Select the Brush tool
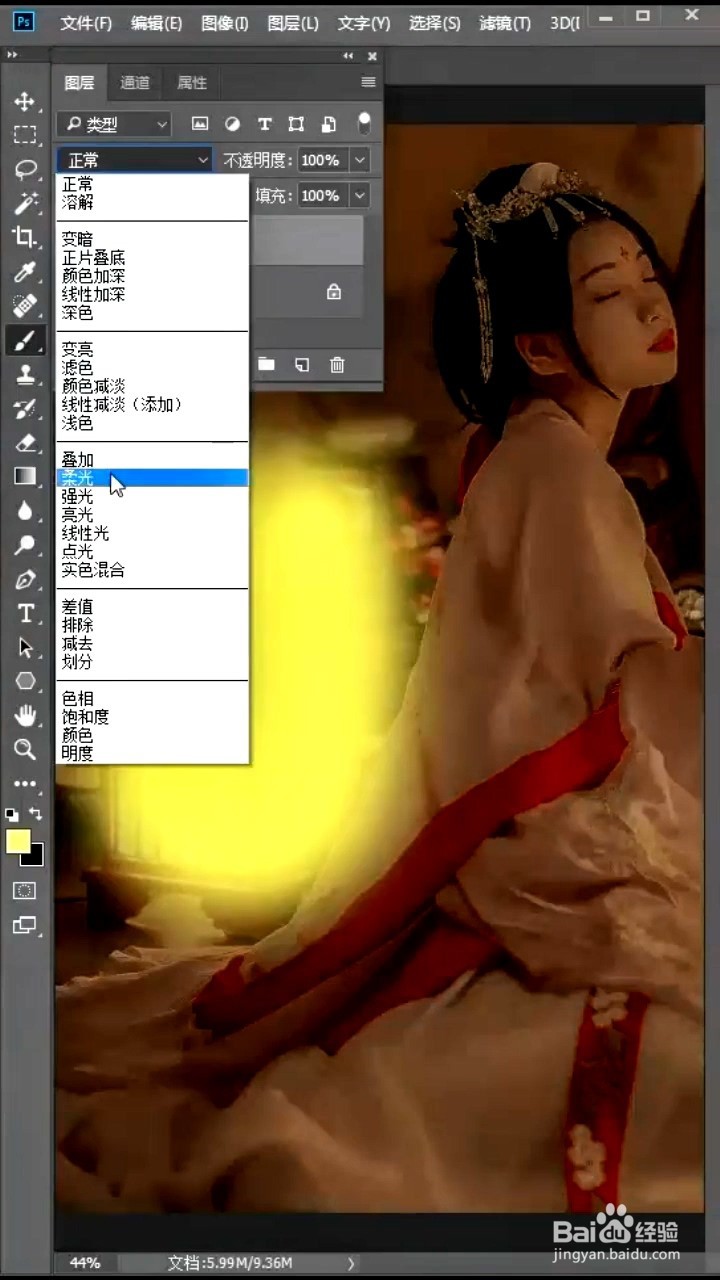 (x=25, y=340)
